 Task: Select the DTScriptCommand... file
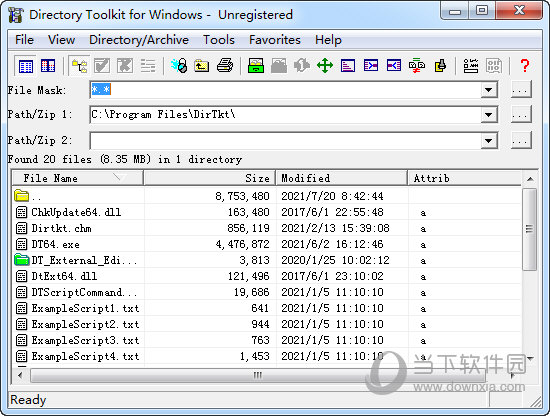[x=267, y=292]
